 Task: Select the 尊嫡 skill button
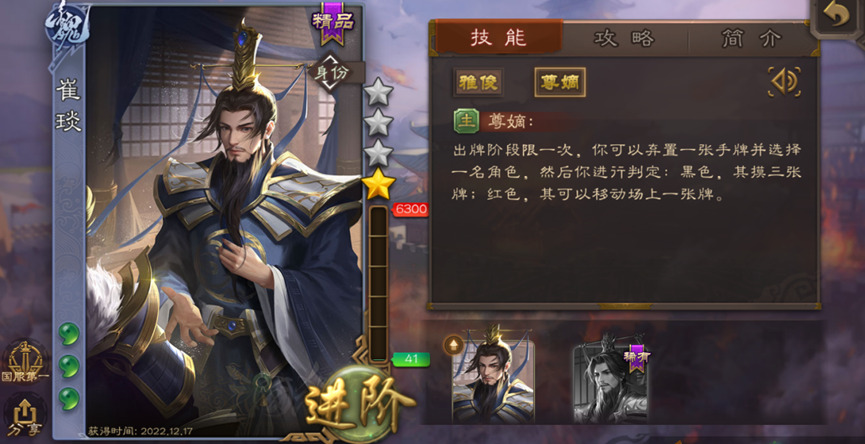pyautogui.click(x=560, y=82)
